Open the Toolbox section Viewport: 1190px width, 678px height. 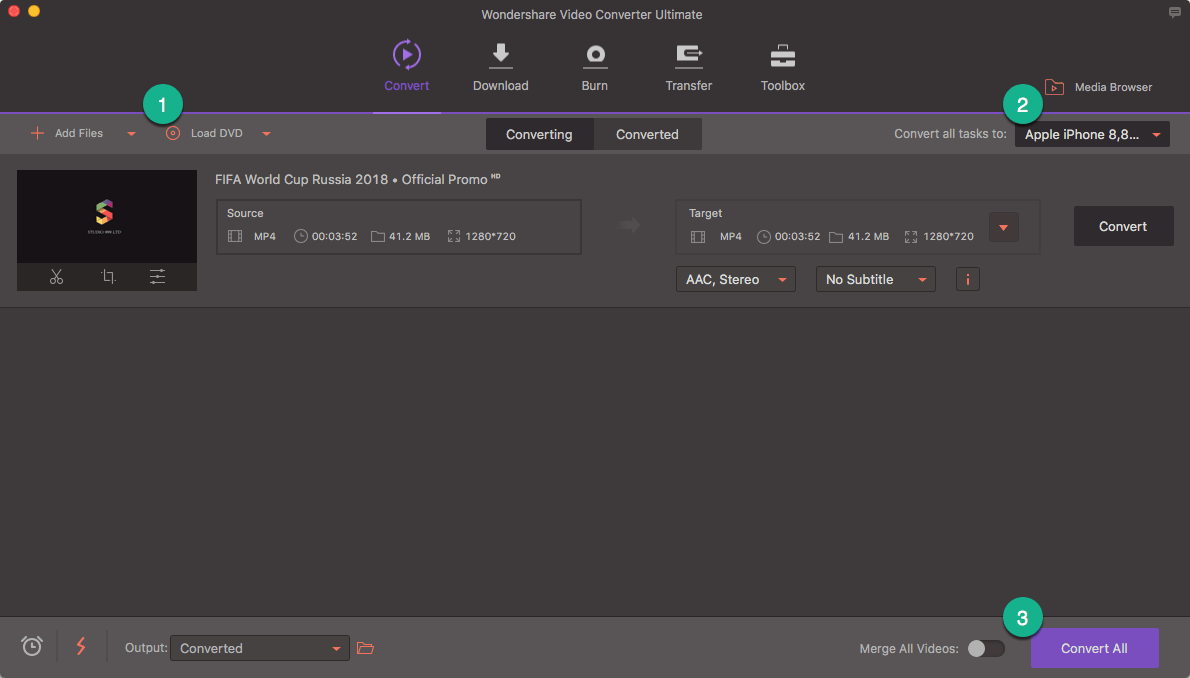click(782, 66)
